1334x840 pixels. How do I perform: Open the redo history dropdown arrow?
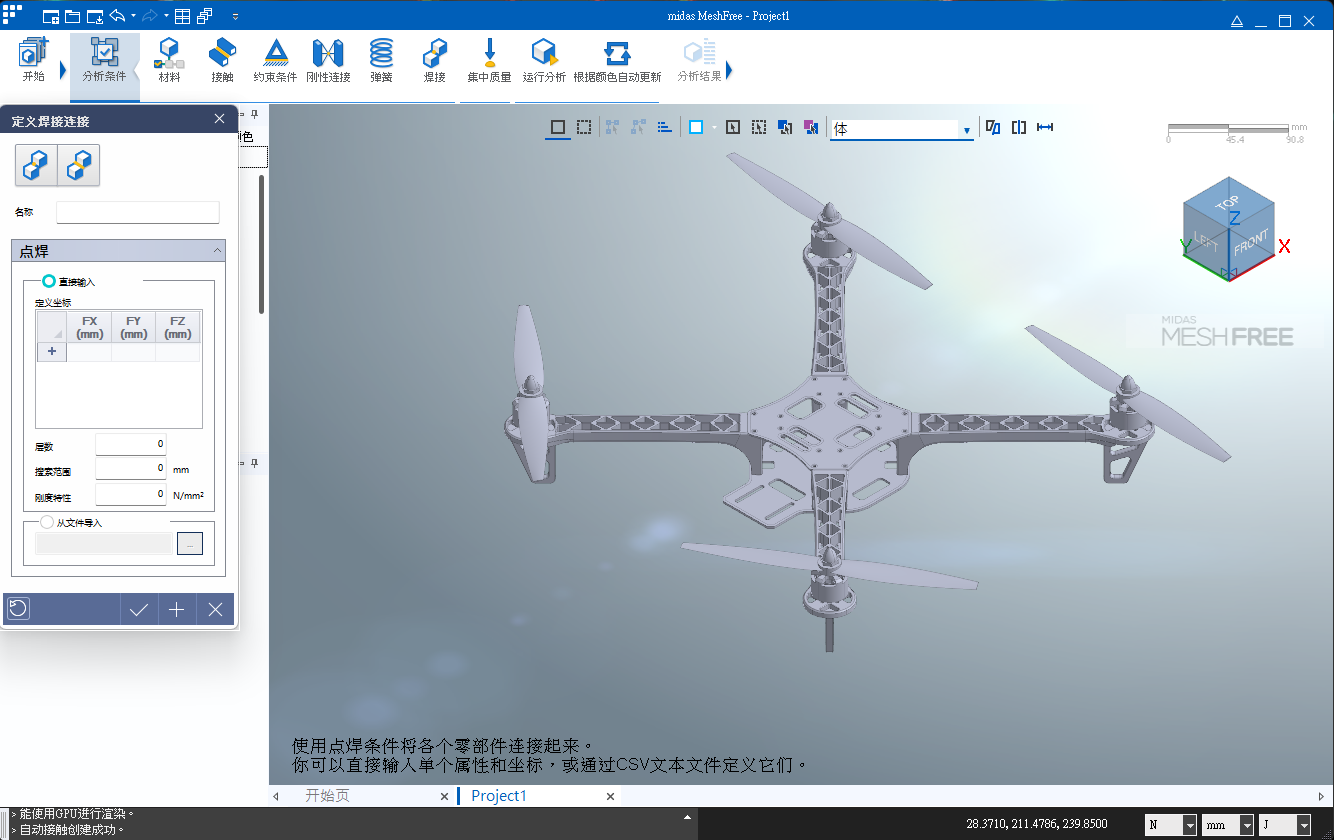tap(166, 17)
